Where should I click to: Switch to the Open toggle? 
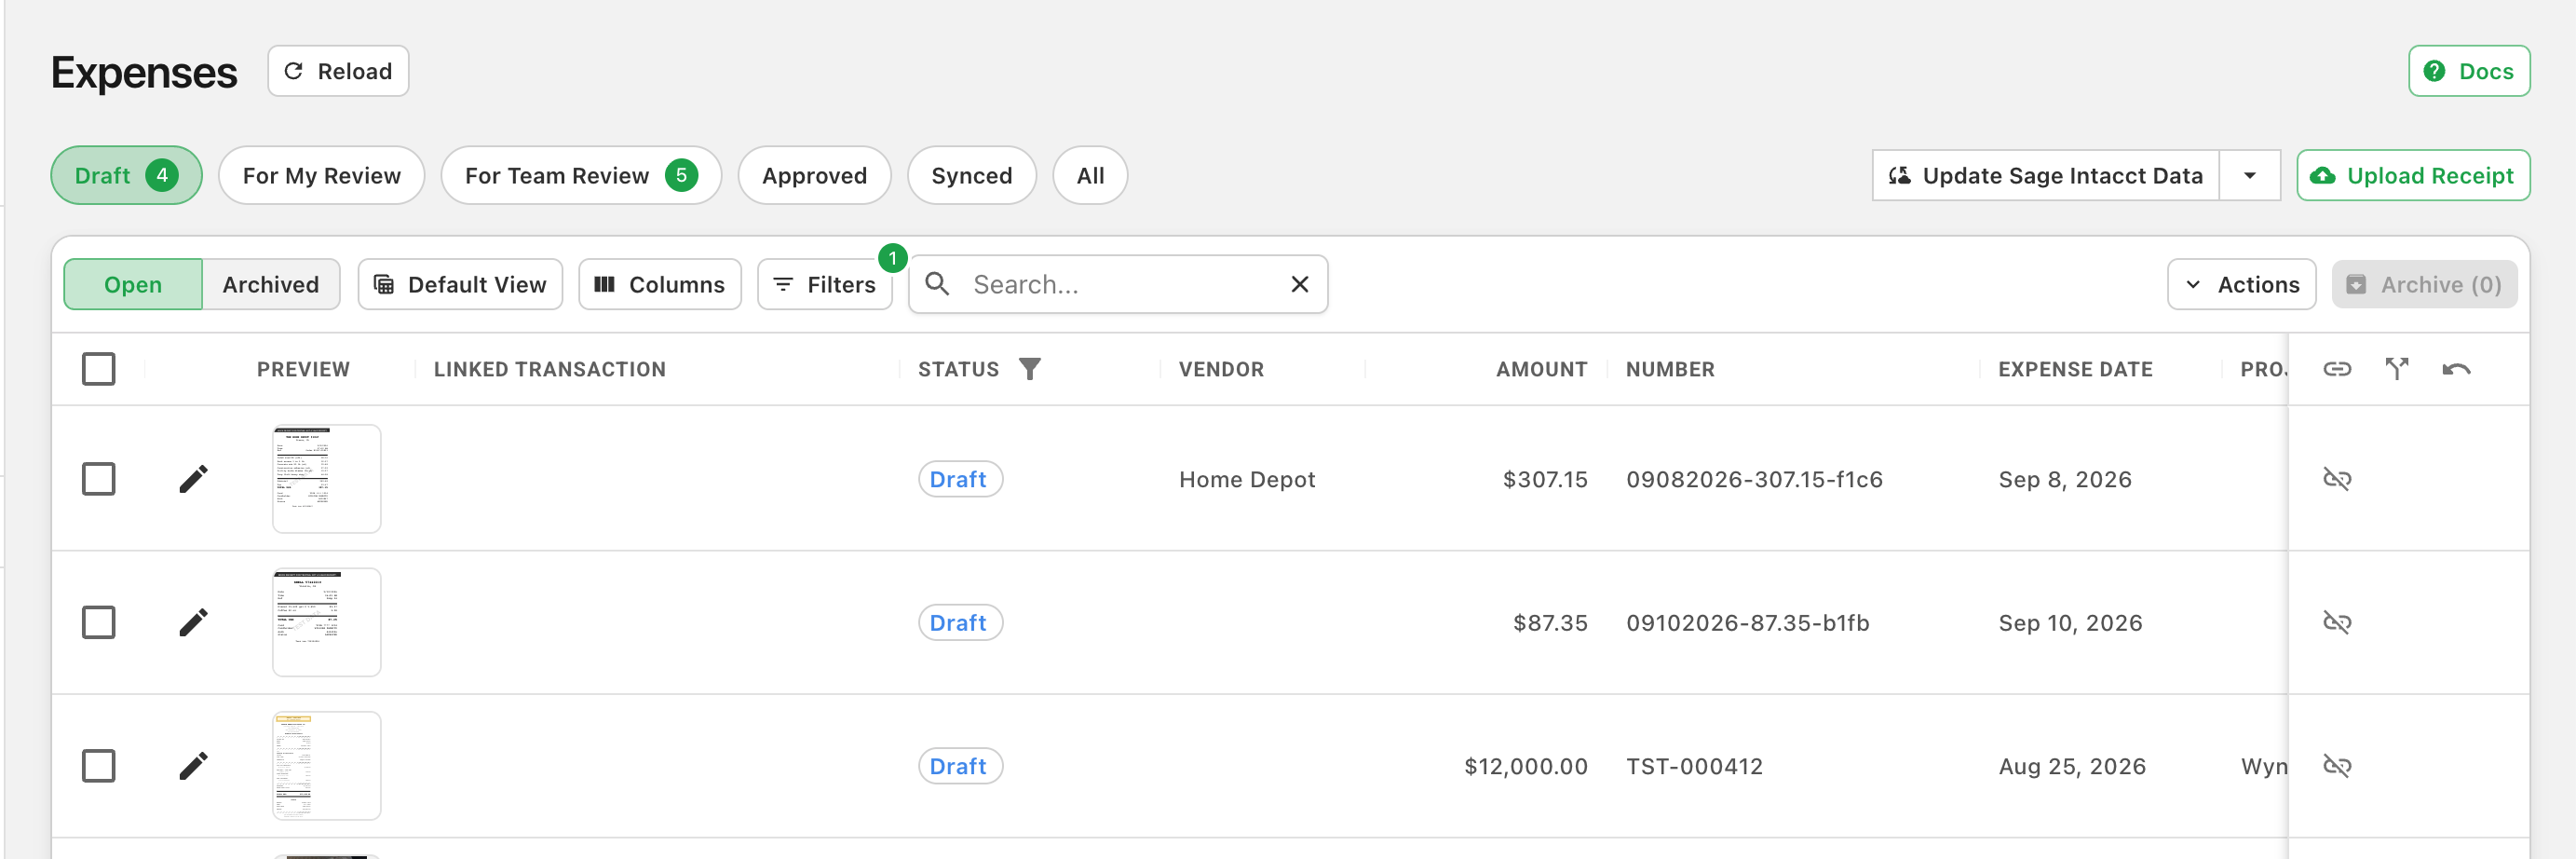(x=133, y=285)
